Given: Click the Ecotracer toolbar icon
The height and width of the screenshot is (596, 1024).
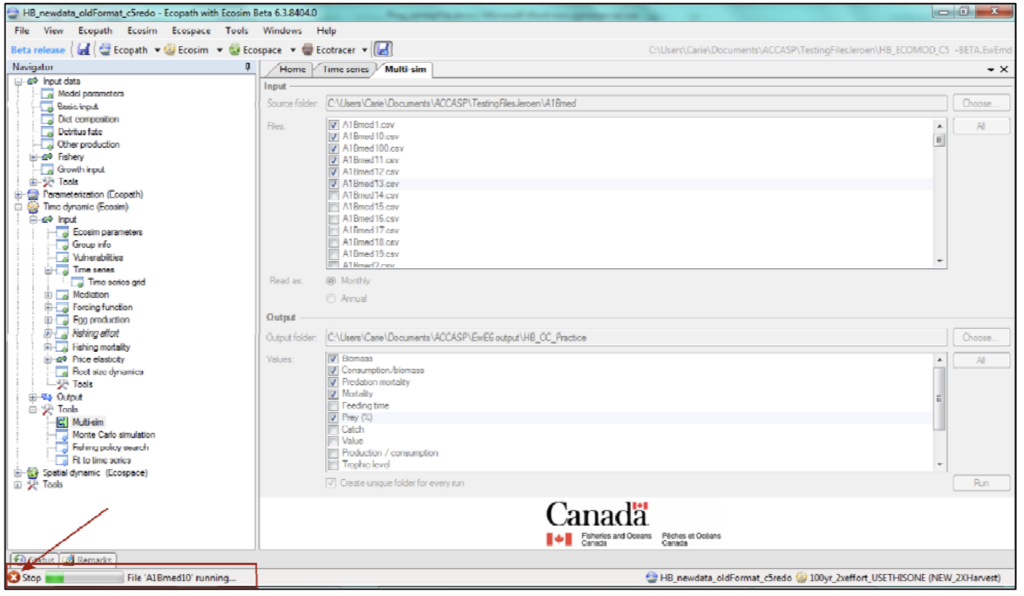Looking at the screenshot, I should [x=307, y=49].
